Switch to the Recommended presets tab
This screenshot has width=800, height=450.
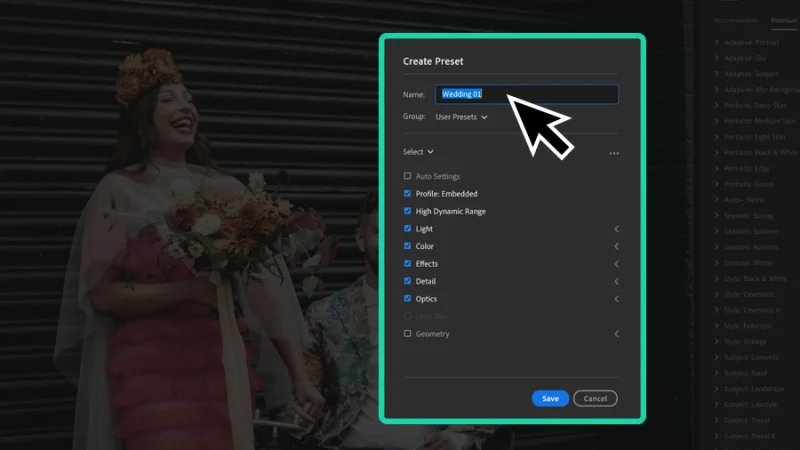click(x=735, y=20)
